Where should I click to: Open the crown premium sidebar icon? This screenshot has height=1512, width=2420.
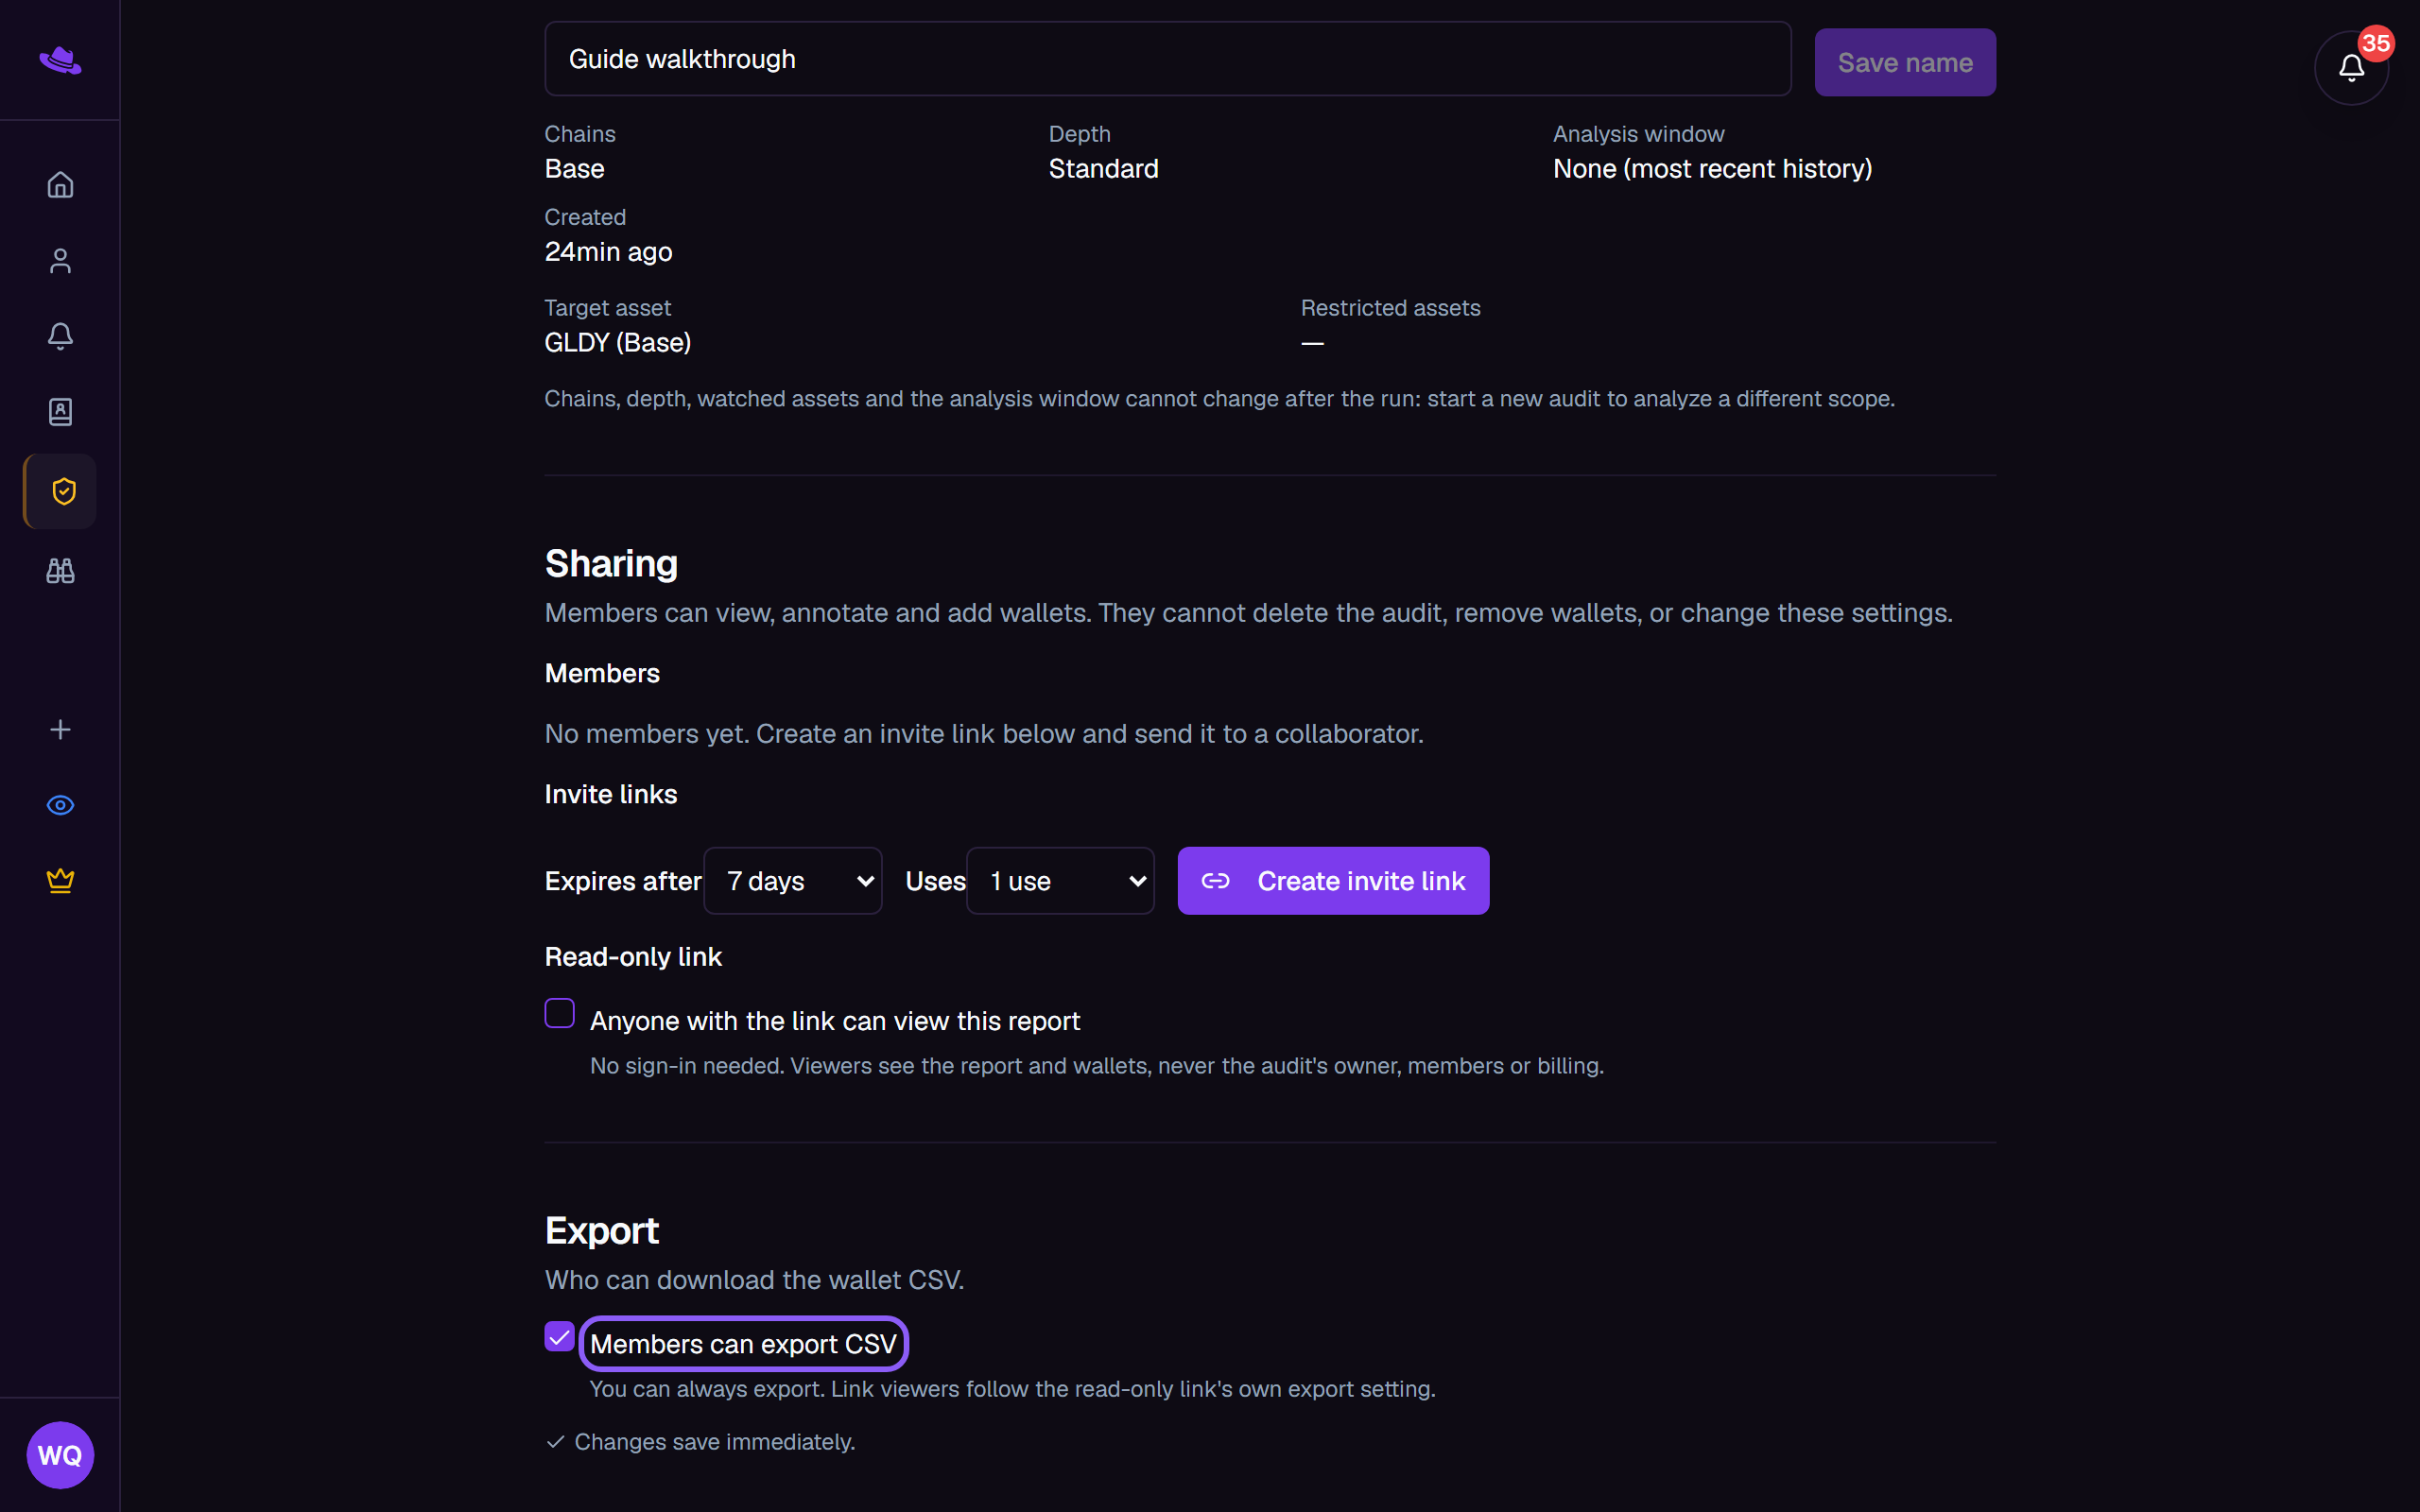pos(60,880)
